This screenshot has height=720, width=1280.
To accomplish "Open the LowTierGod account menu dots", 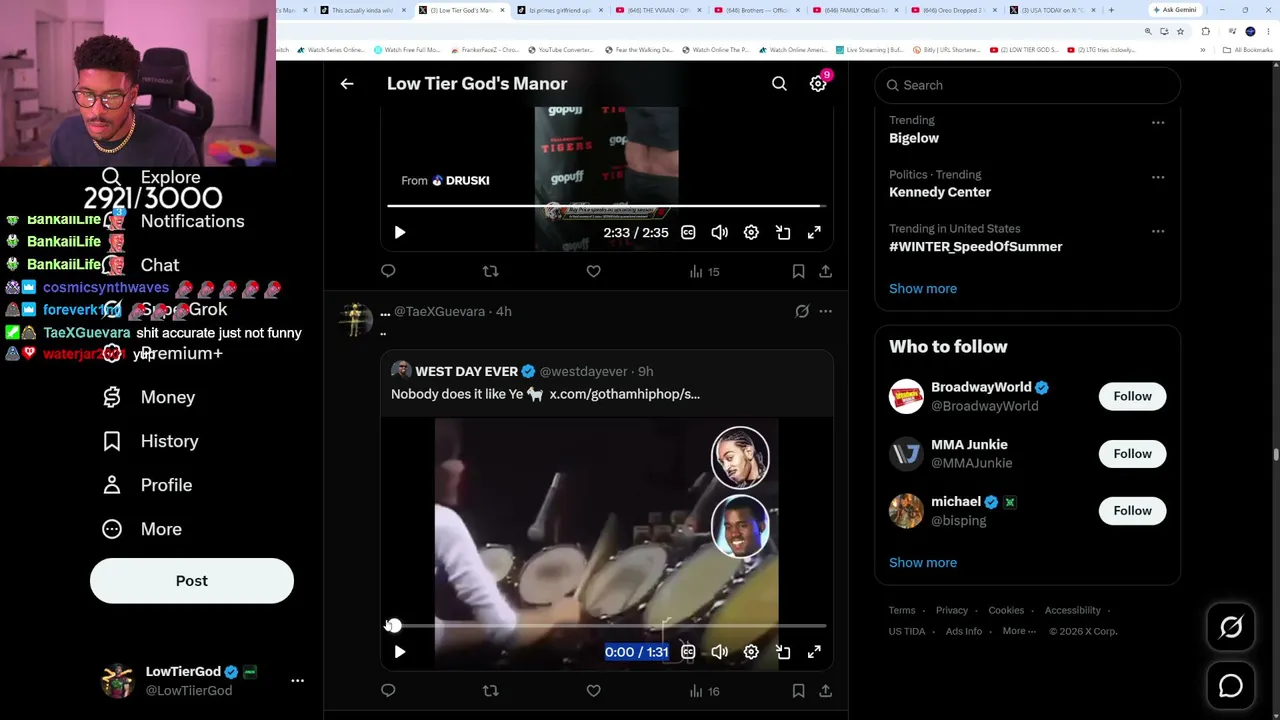I will click(x=297, y=680).
